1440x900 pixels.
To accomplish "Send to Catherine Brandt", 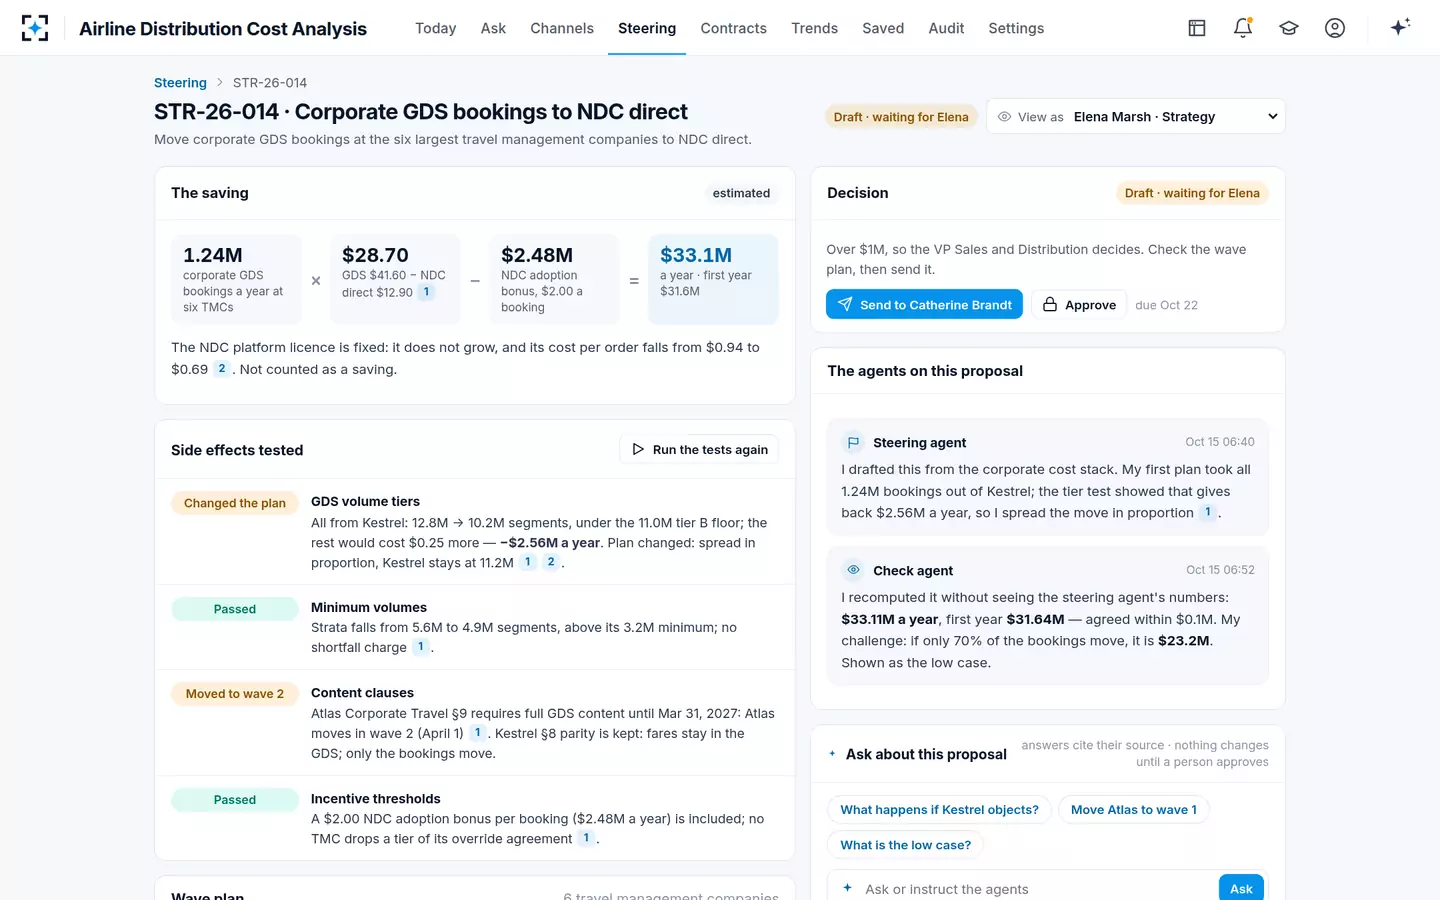I will coord(924,305).
